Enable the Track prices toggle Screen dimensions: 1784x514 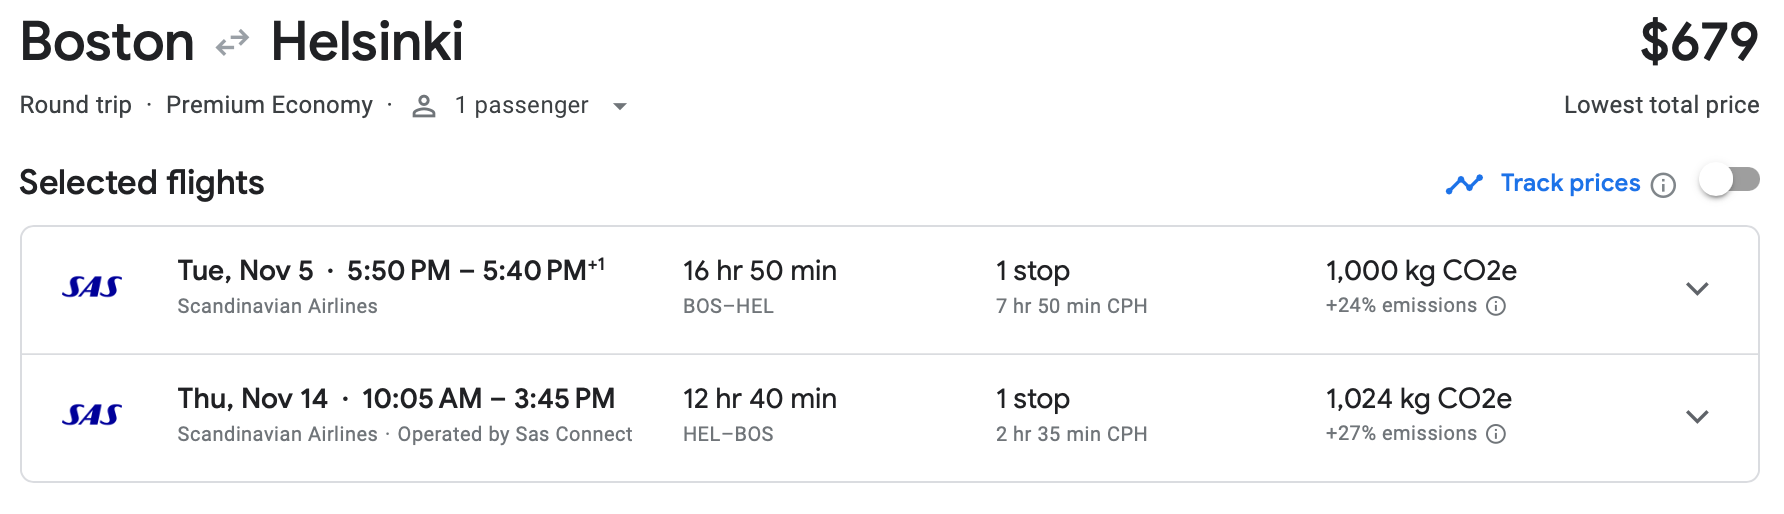(x=1729, y=181)
